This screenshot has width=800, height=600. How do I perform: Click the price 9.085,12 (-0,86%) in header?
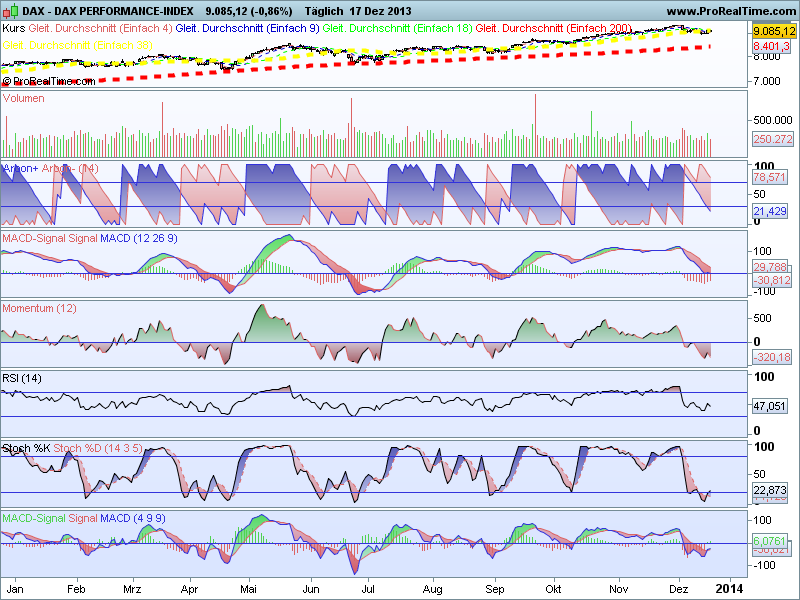pos(249,11)
